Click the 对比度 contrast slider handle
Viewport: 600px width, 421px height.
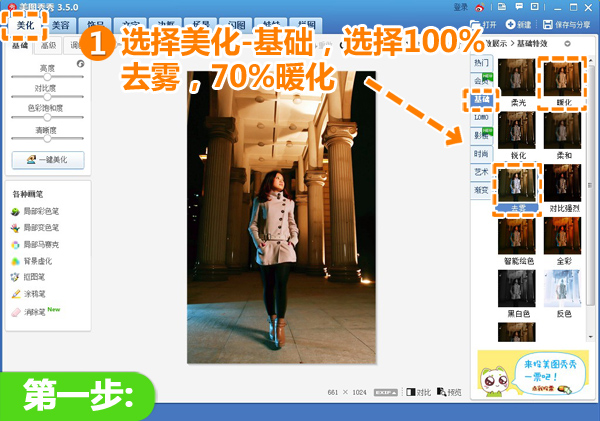coord(47,97)
